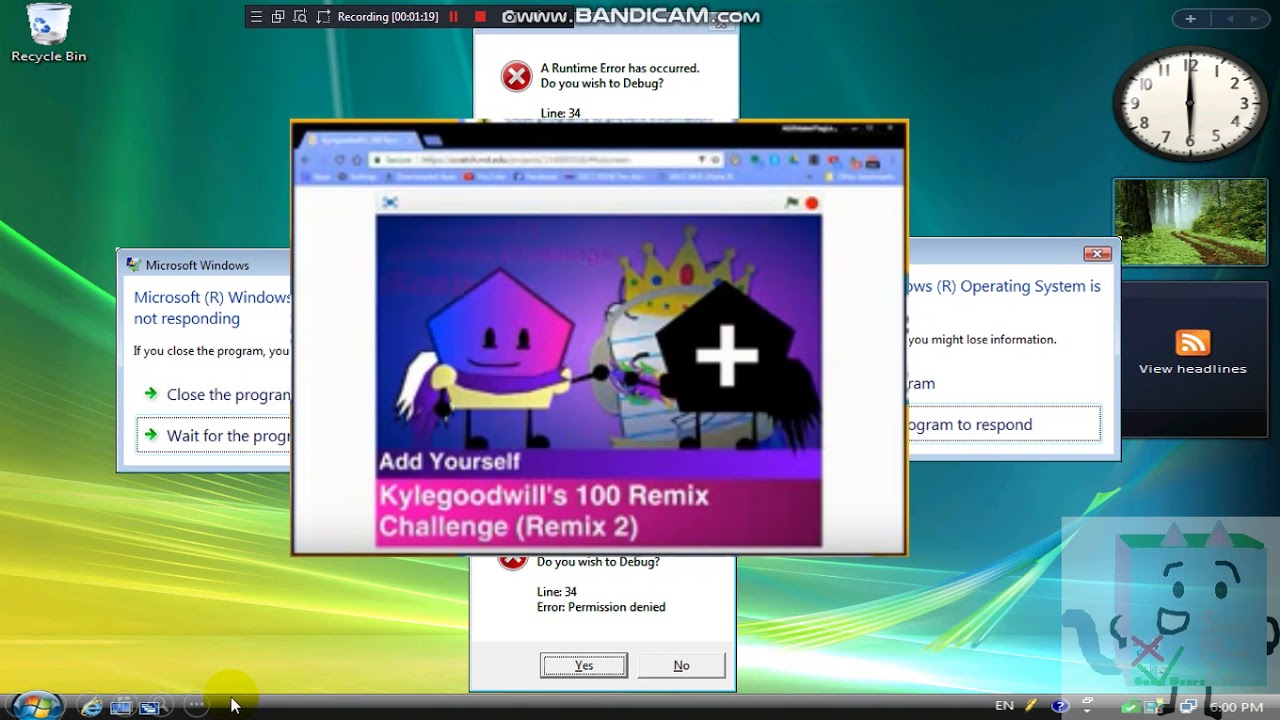
Task: Click browser reload icon in captured window
Action: [x=340, y=160]
